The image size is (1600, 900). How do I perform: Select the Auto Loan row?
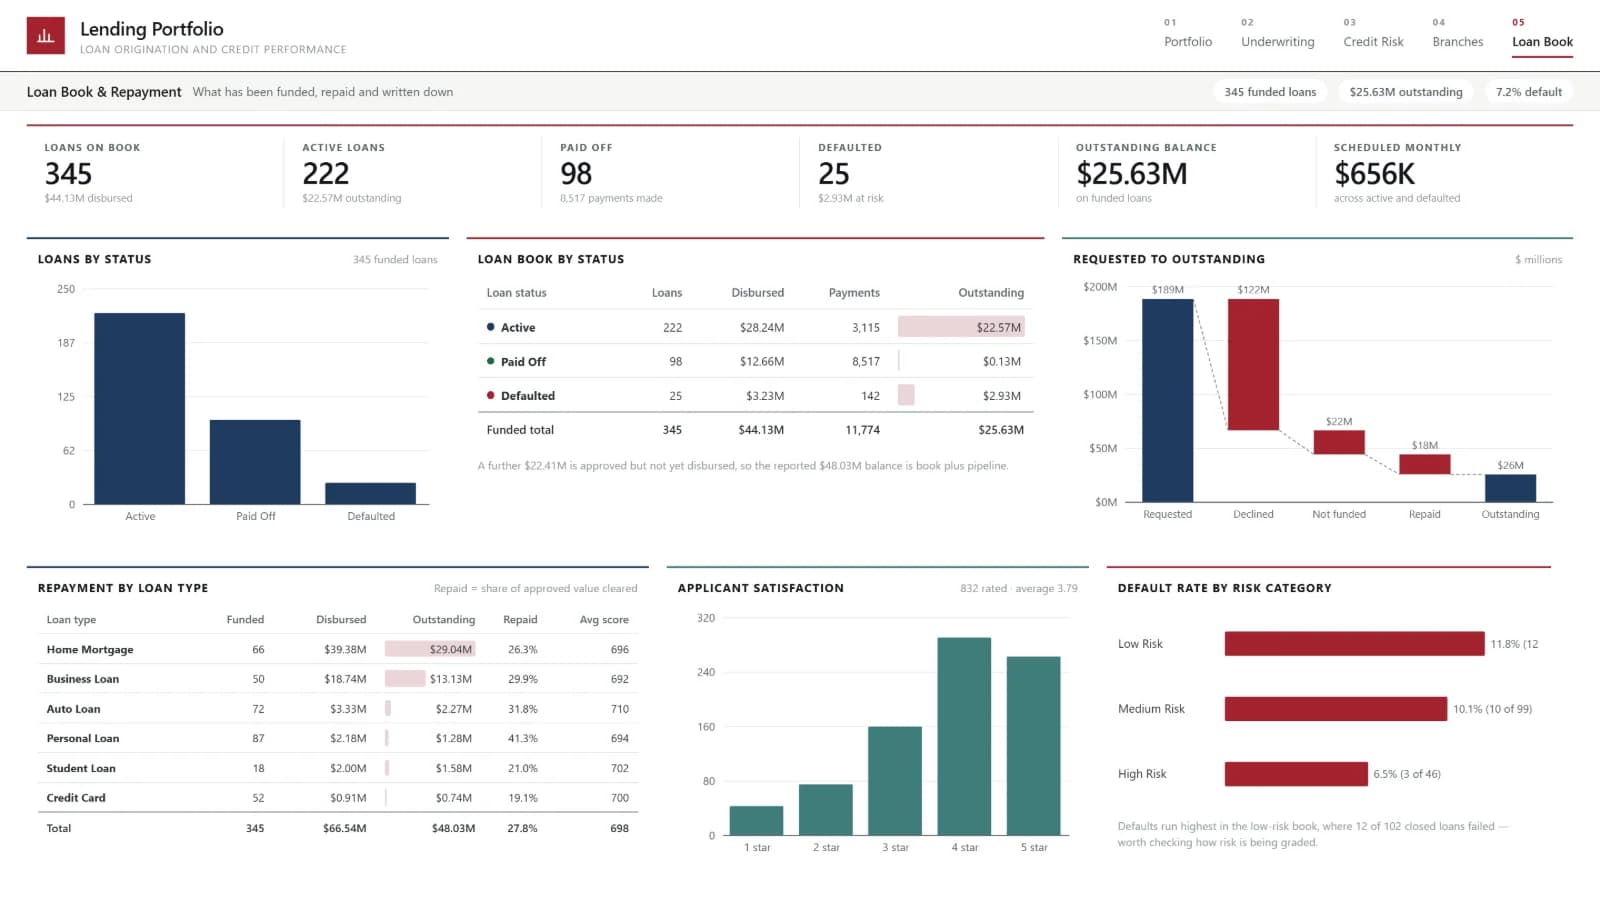coord(338,709)
